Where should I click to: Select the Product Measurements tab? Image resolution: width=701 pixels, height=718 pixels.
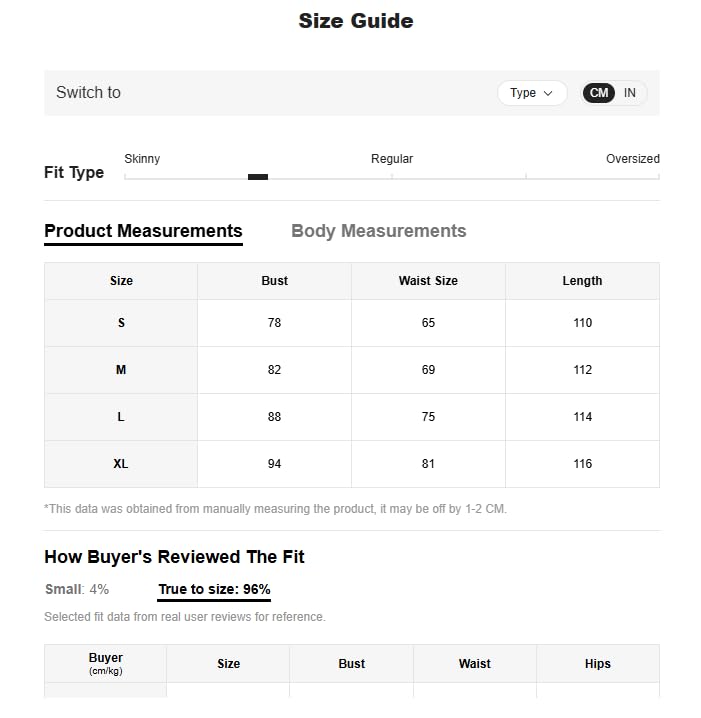143,231
